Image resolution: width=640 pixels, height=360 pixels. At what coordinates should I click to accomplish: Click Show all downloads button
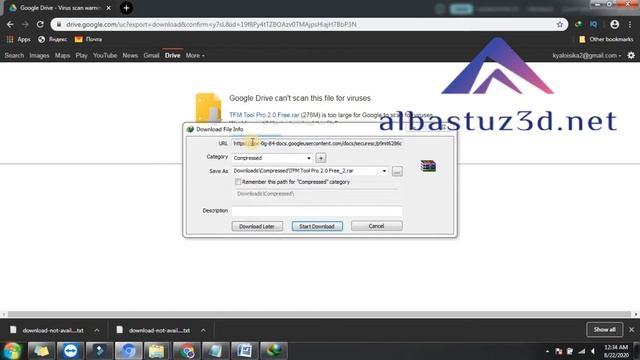604,329
